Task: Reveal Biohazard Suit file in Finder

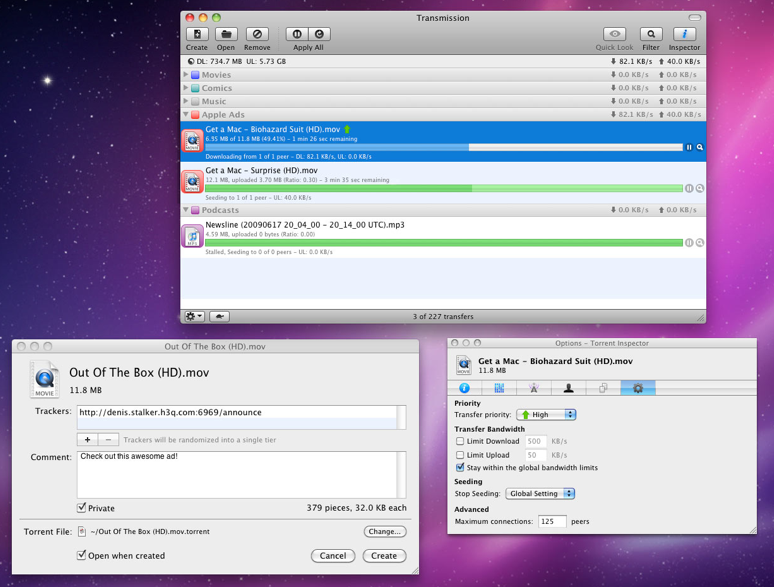Action: pos(700,147)
